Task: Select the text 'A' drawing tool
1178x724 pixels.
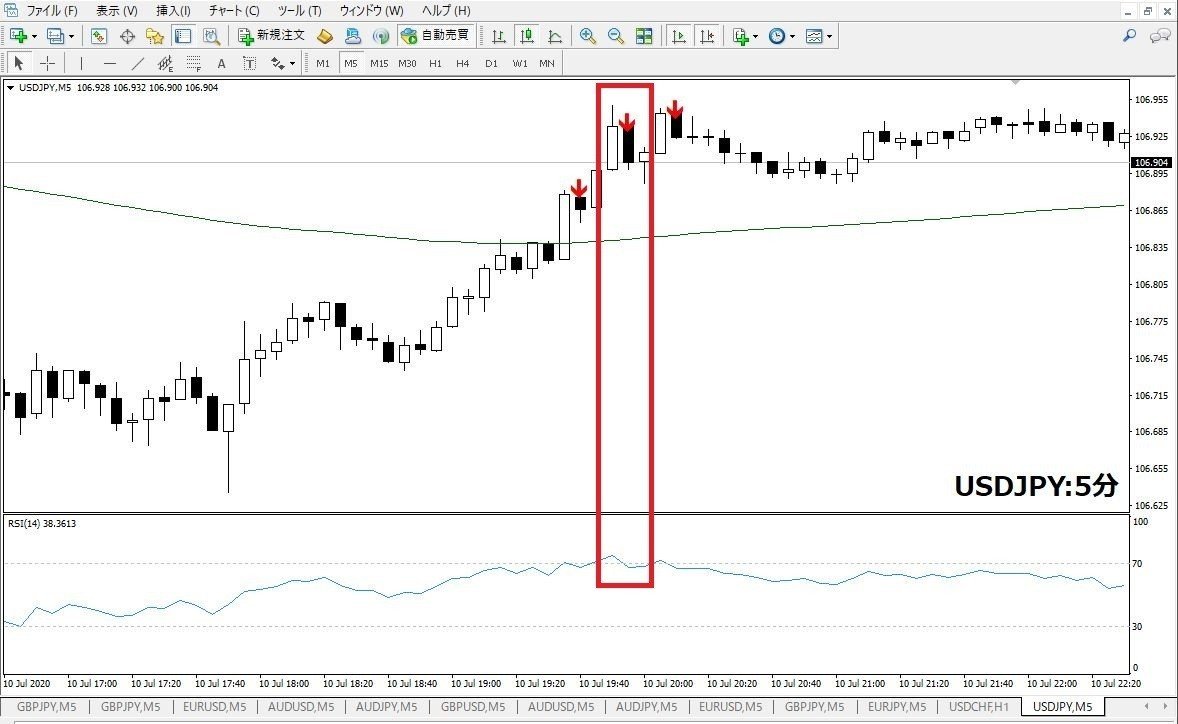Action: point(222,63)
